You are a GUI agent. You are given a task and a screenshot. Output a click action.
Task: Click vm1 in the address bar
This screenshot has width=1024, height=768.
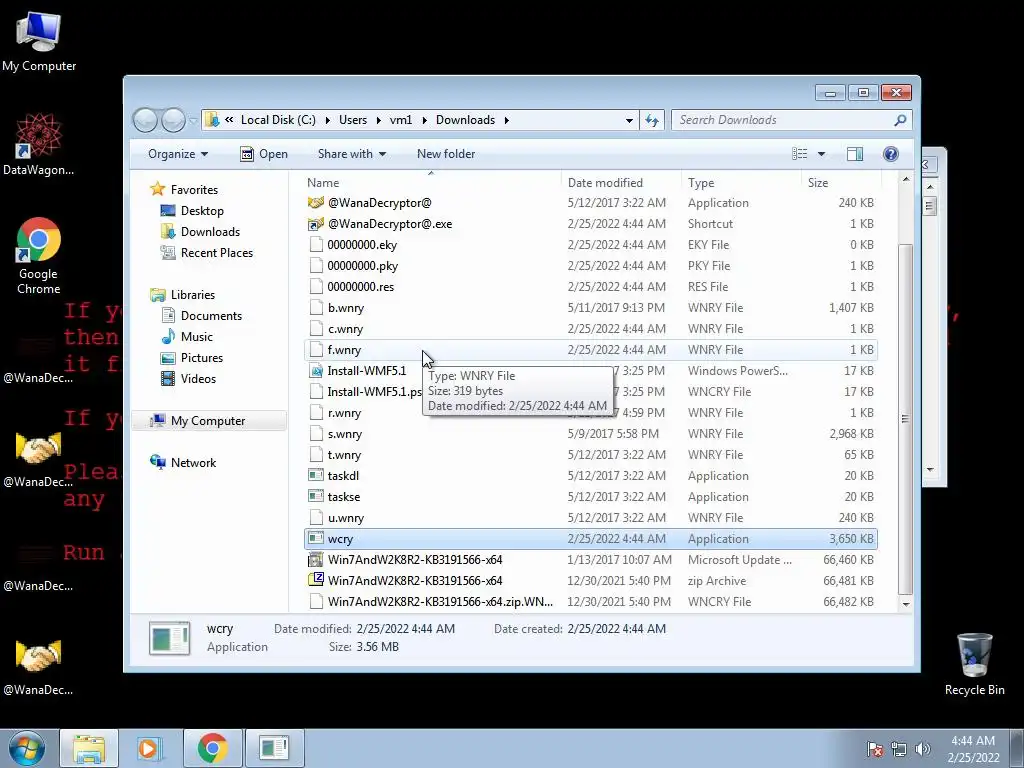pyautogui.click(x=401, y=120)
